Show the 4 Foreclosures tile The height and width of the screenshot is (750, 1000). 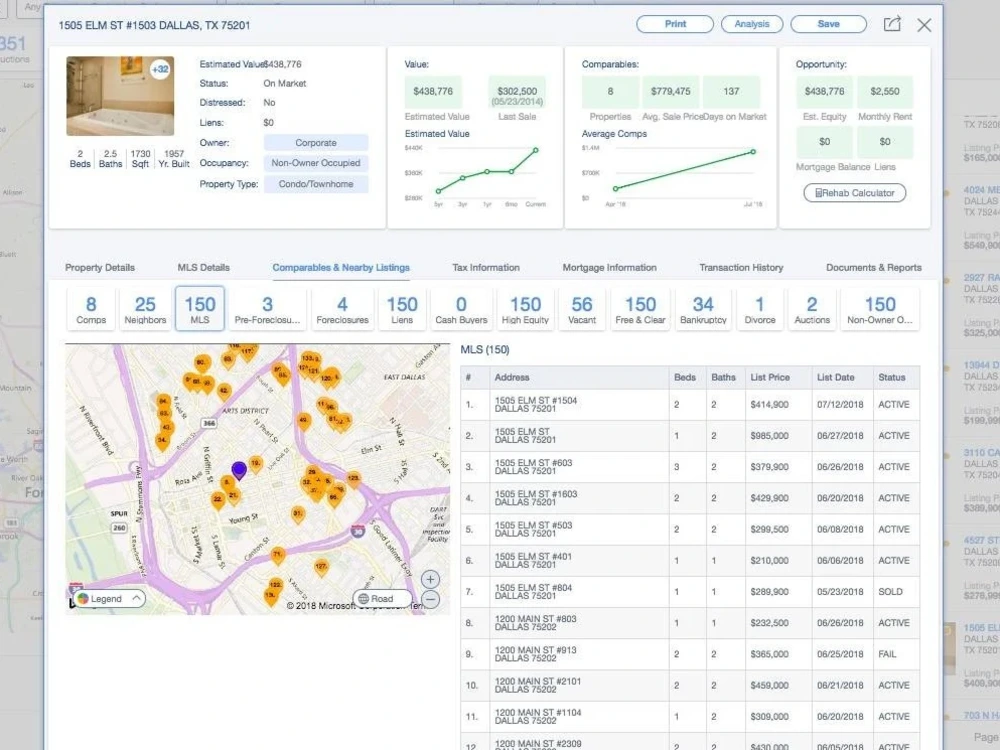tap(342, 309)
